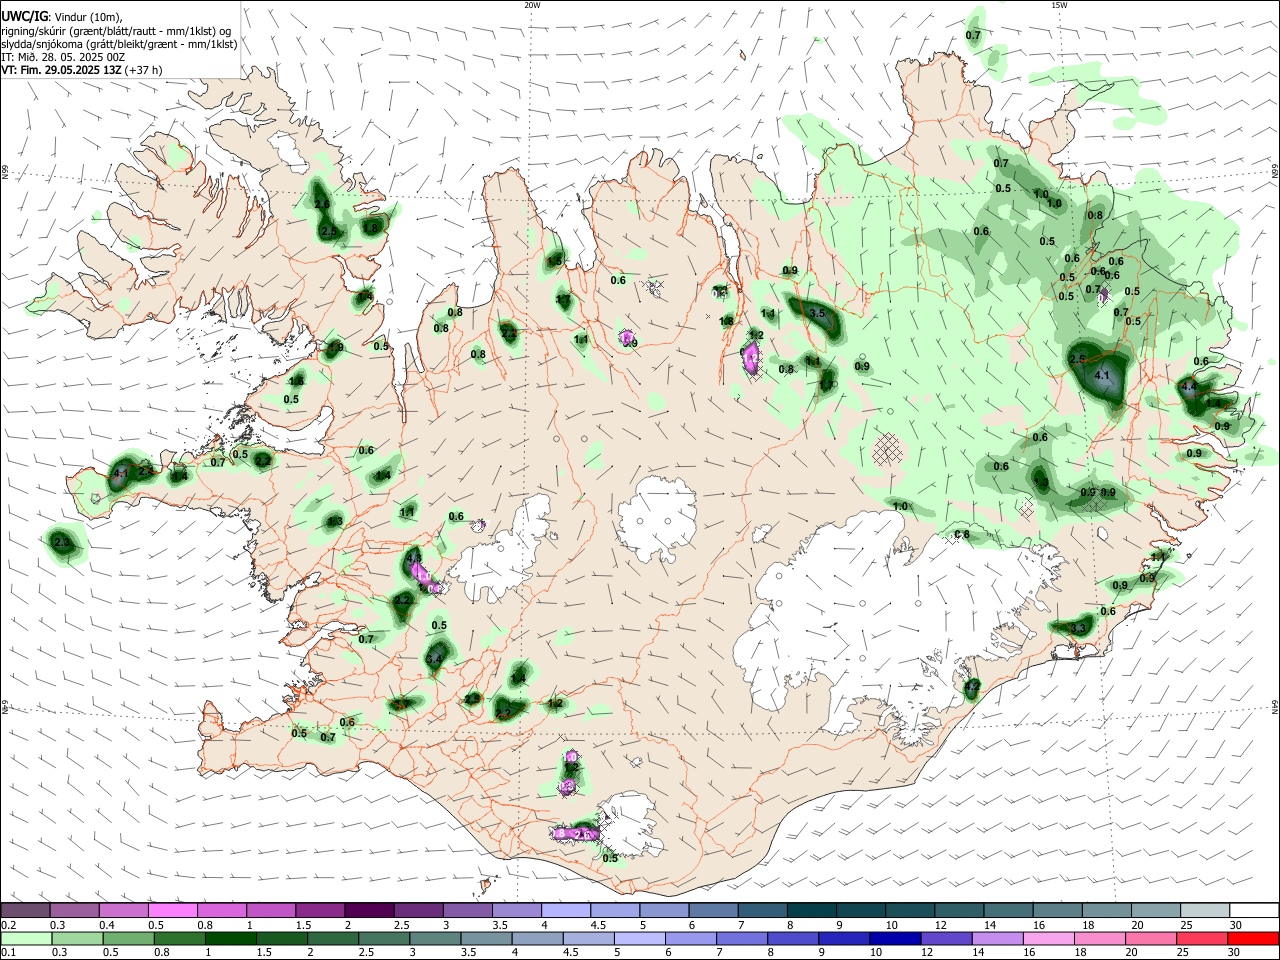Pick the medium green 0.5 swatch in lower legend
Viewport: 1280px width, 960px height.
[x=129, y=938]
